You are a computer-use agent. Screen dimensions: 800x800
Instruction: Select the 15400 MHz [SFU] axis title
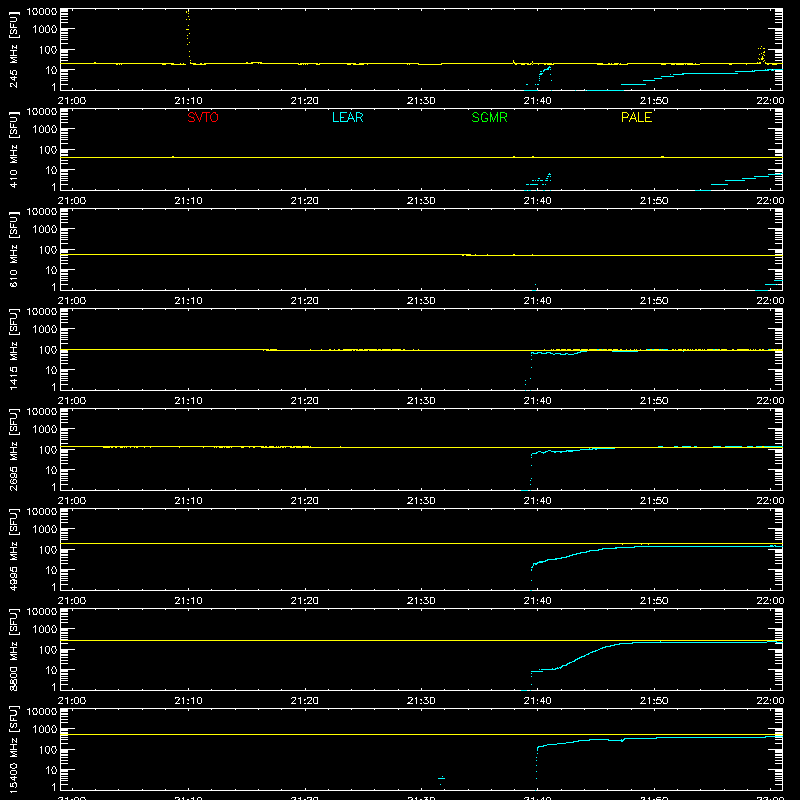13,749
